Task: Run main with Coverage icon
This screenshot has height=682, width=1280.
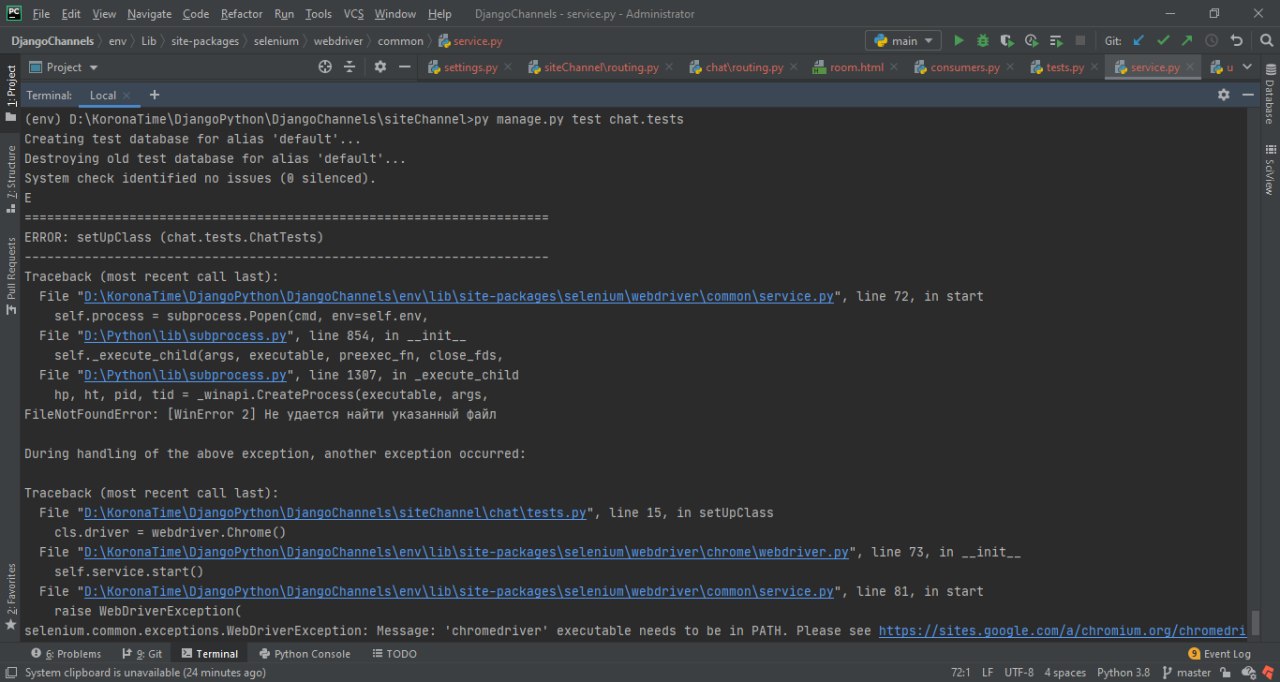Action: pos(1007,41)
